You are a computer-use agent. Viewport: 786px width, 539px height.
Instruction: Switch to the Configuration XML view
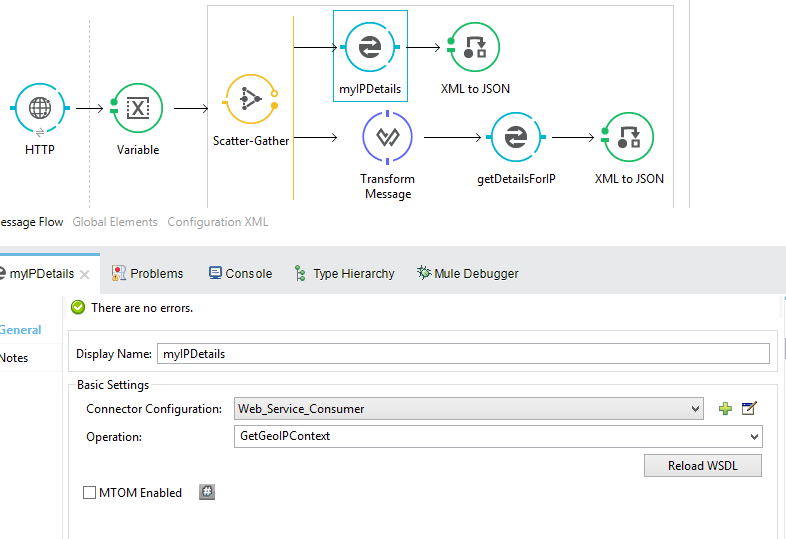coord(217,222)
